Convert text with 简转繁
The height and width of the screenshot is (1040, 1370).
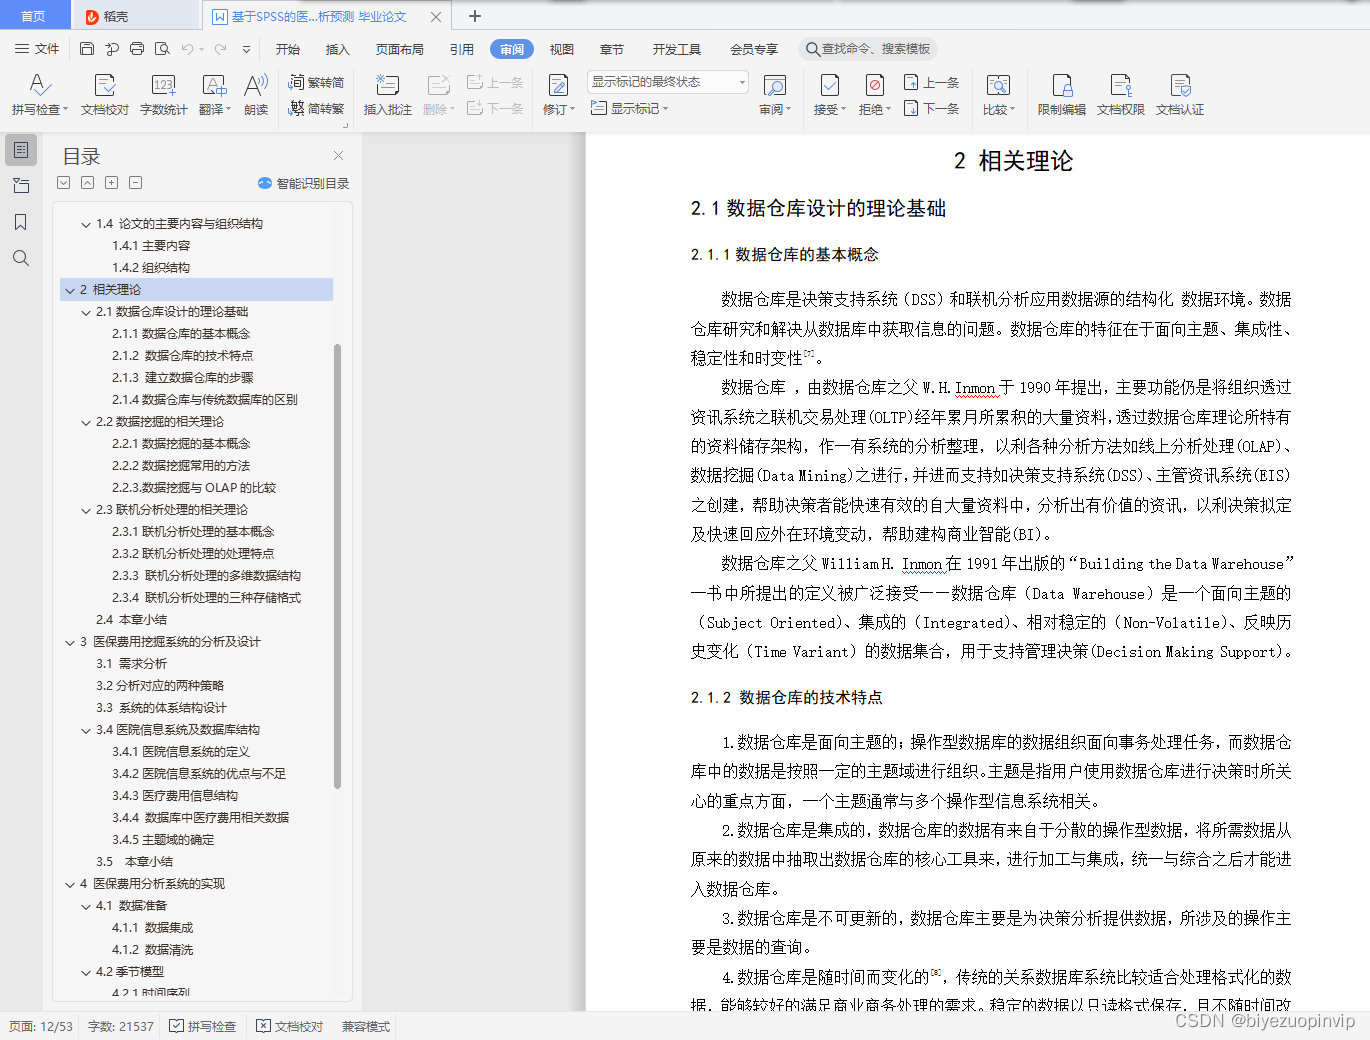316,108
